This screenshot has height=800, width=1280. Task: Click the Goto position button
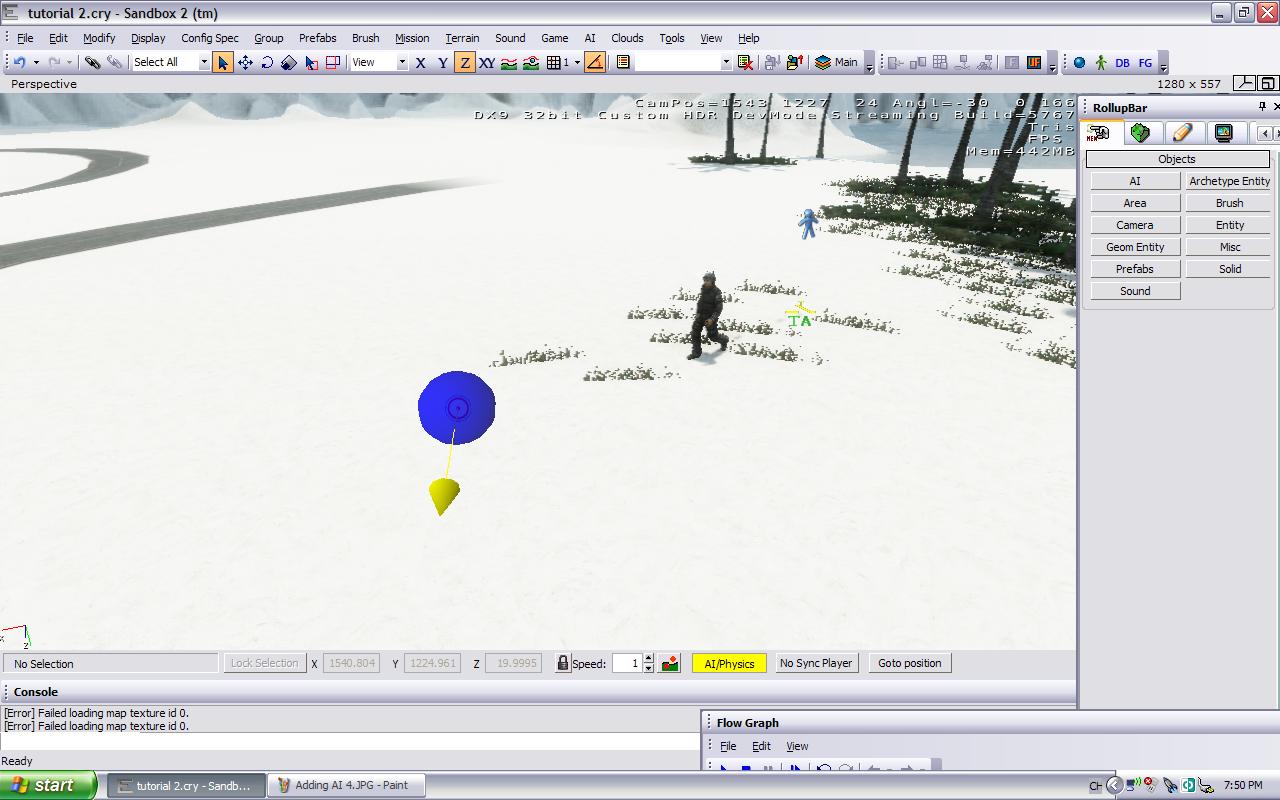[909, 663]
